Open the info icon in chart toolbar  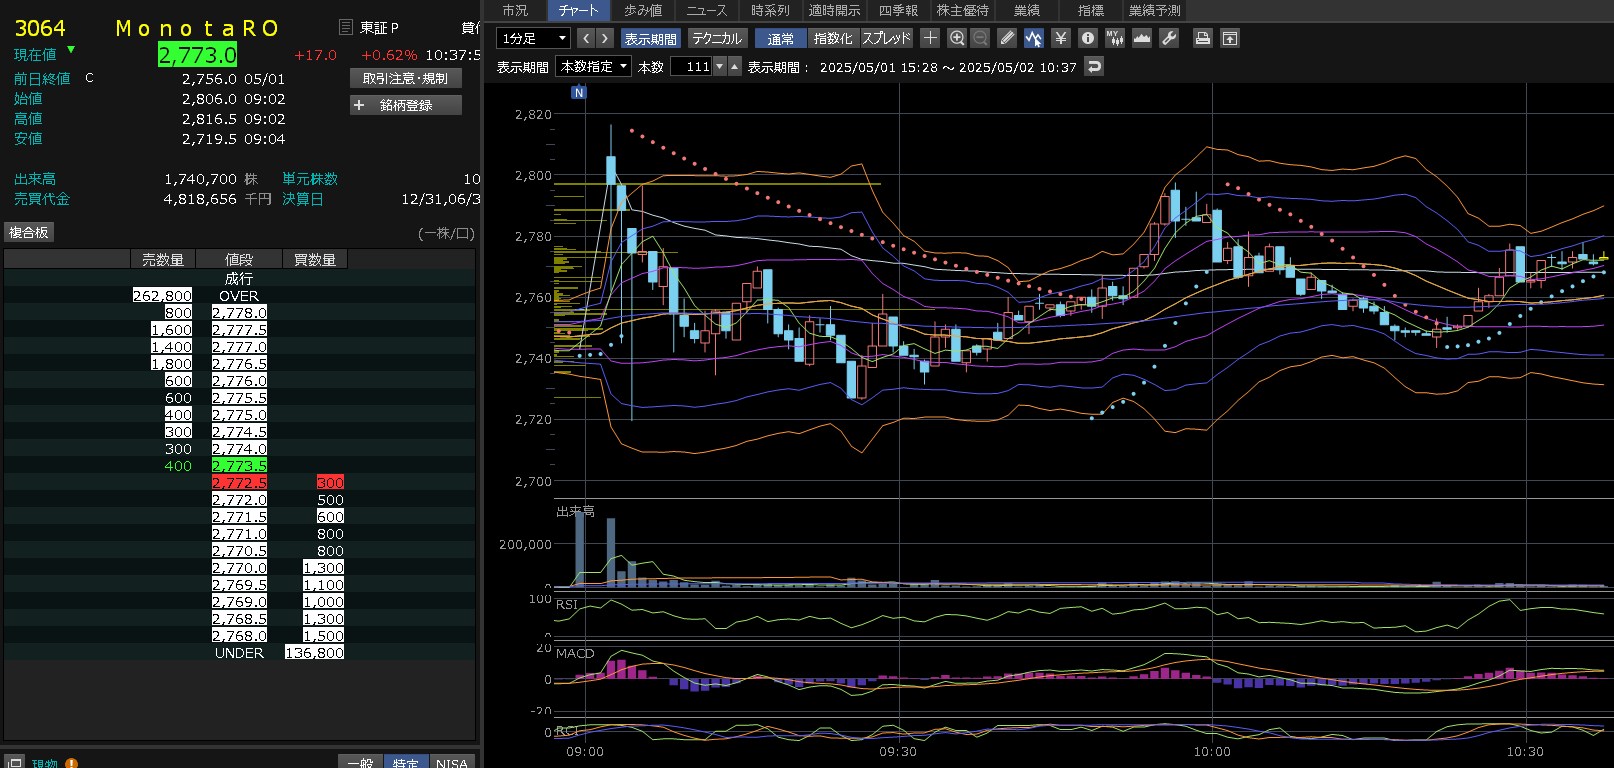[1088, 38]
